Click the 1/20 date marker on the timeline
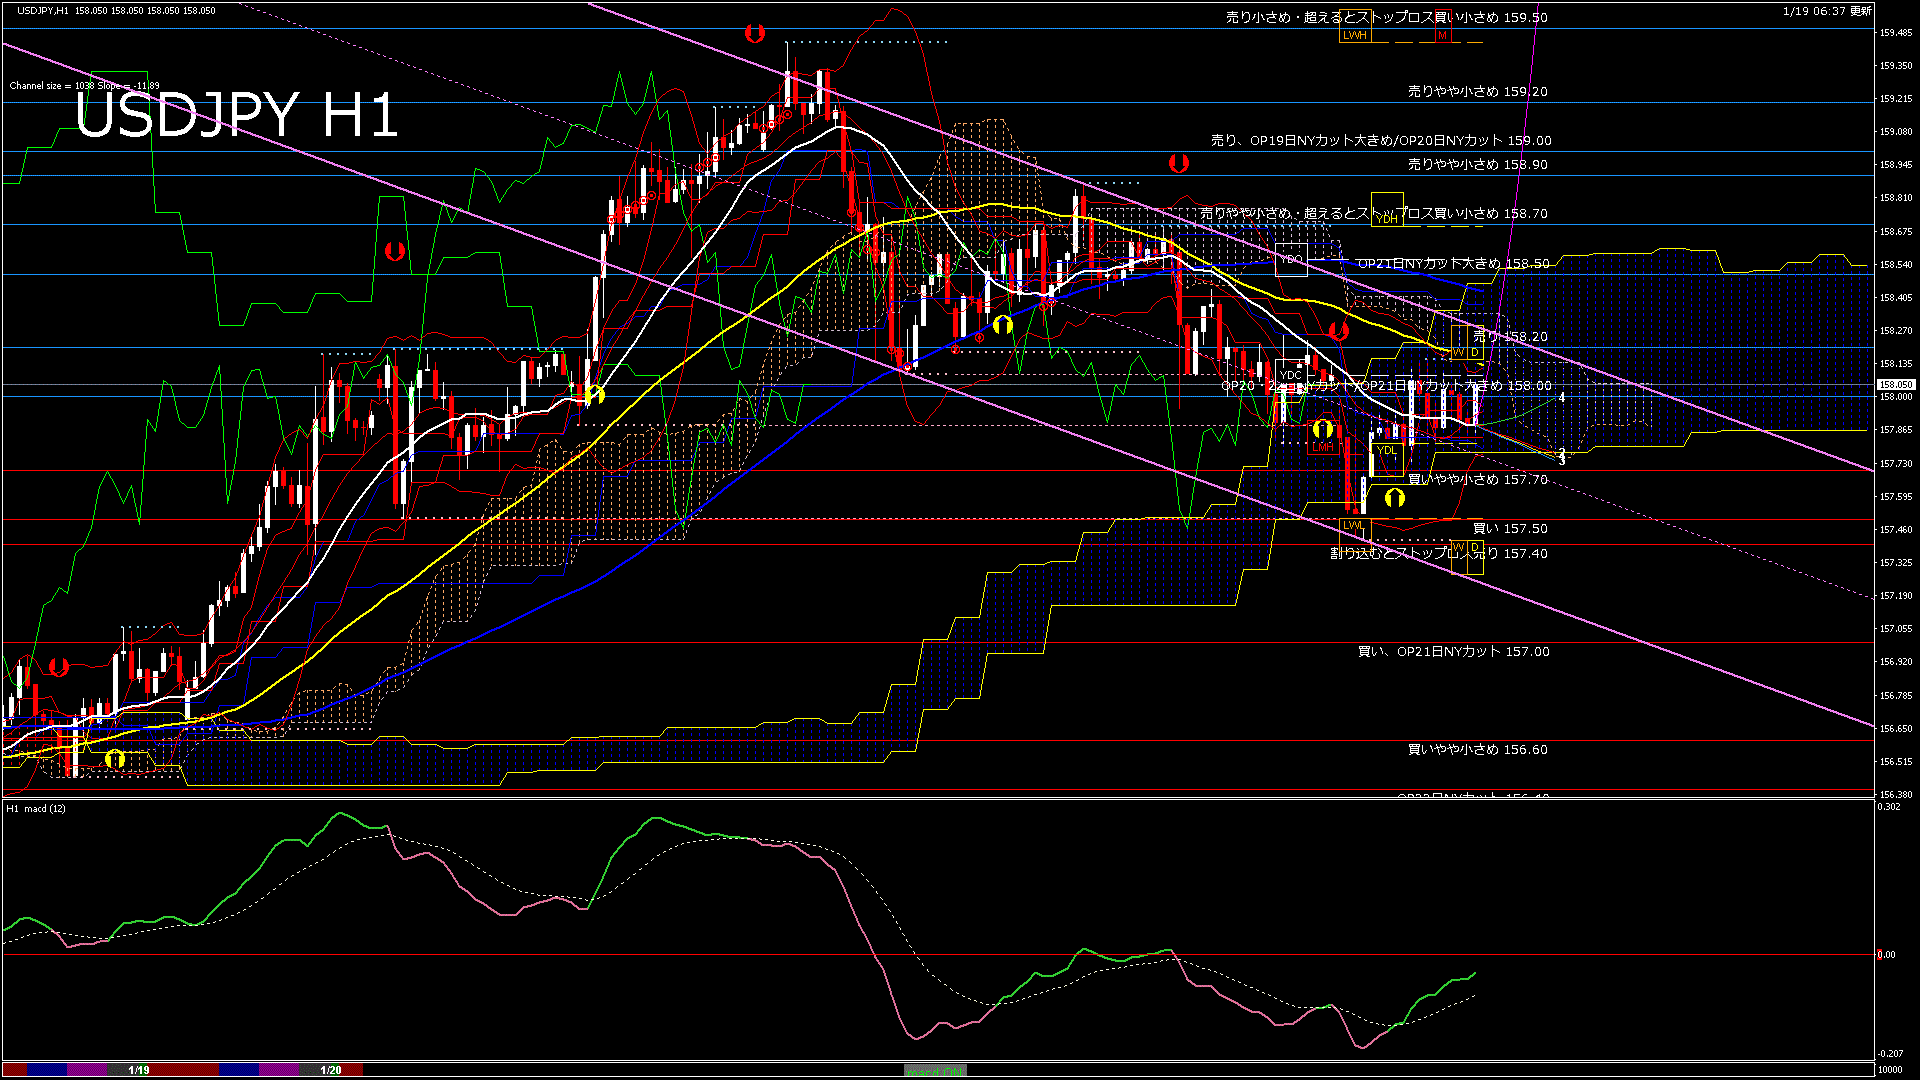1920x1080 pixels. pyautogui.click(x=331, y=1070)
